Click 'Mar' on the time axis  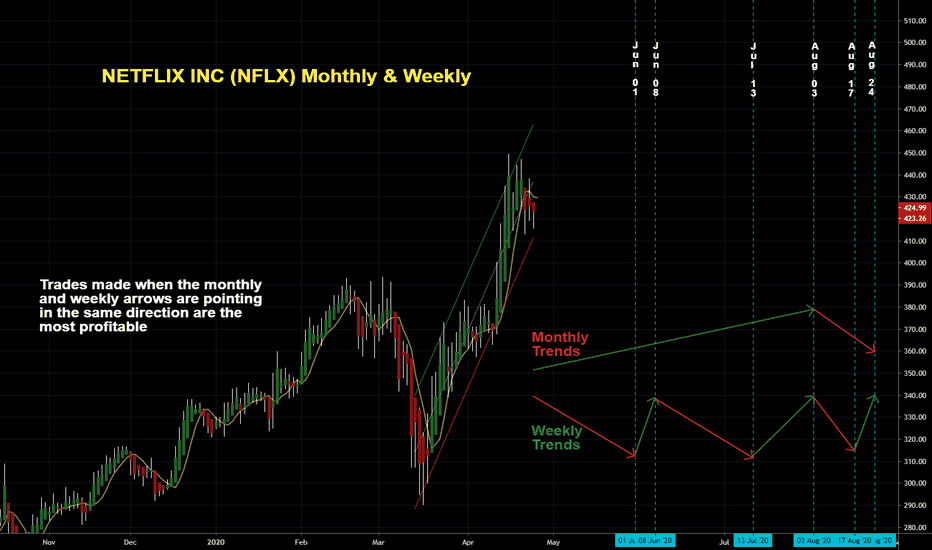pos(378,542)
